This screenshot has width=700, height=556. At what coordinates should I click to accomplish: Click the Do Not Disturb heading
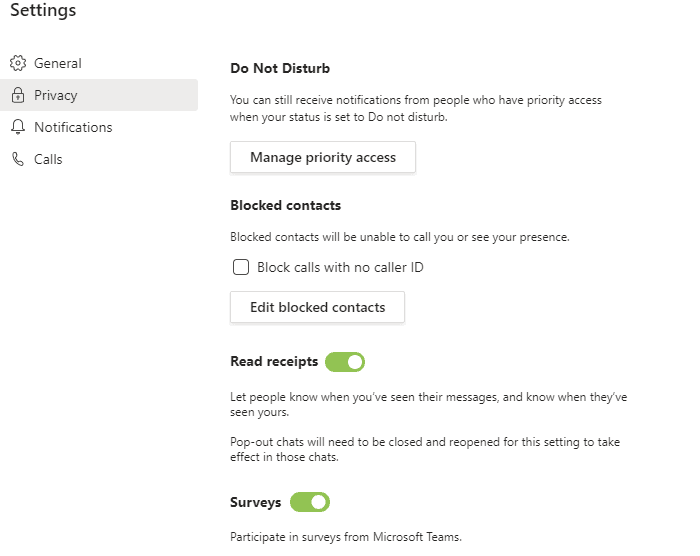click(x=280, y=69)
